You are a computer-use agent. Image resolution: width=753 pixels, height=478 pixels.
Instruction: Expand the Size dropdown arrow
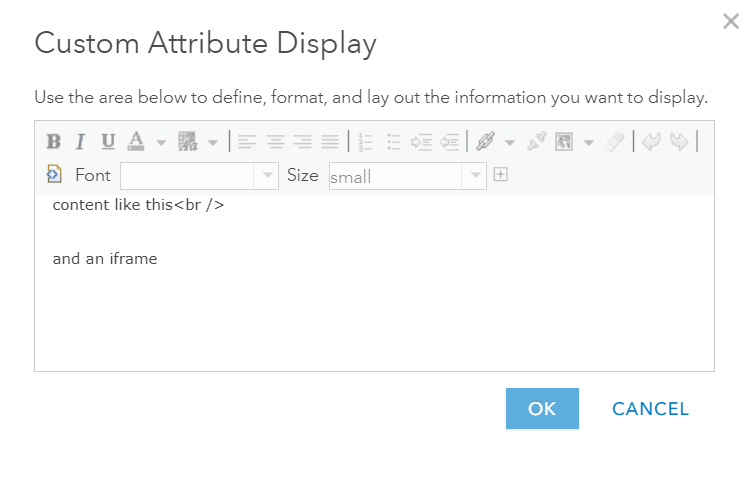pos(475,176)
